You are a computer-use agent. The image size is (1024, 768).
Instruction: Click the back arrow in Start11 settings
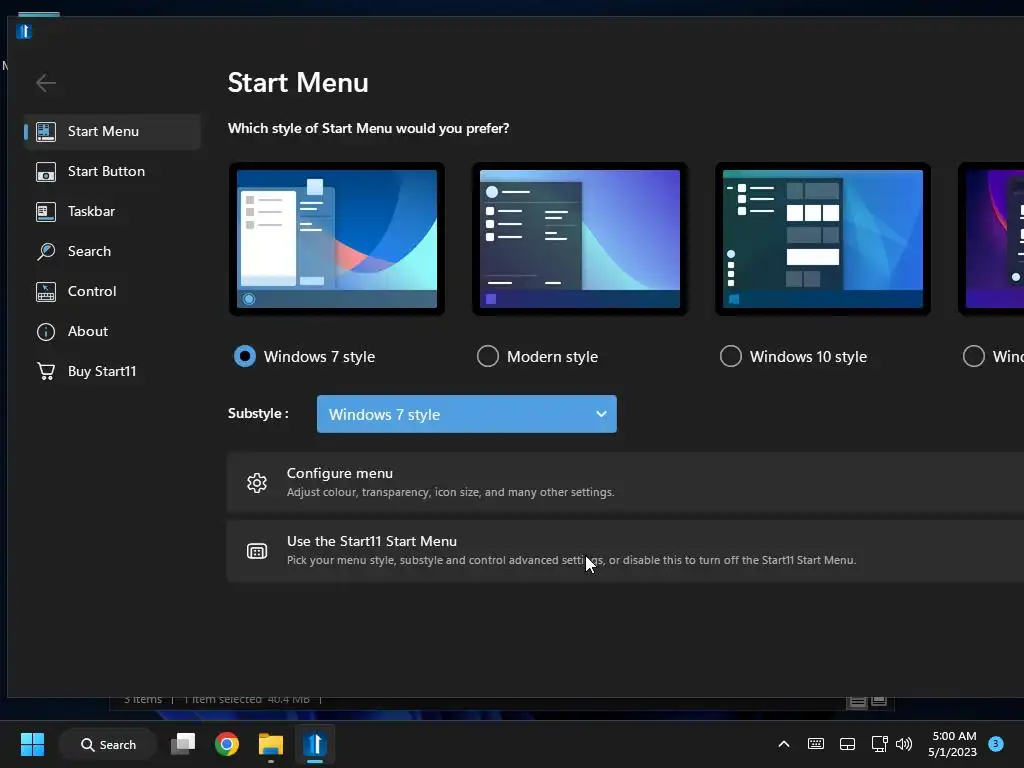click(x=46, y=83)
